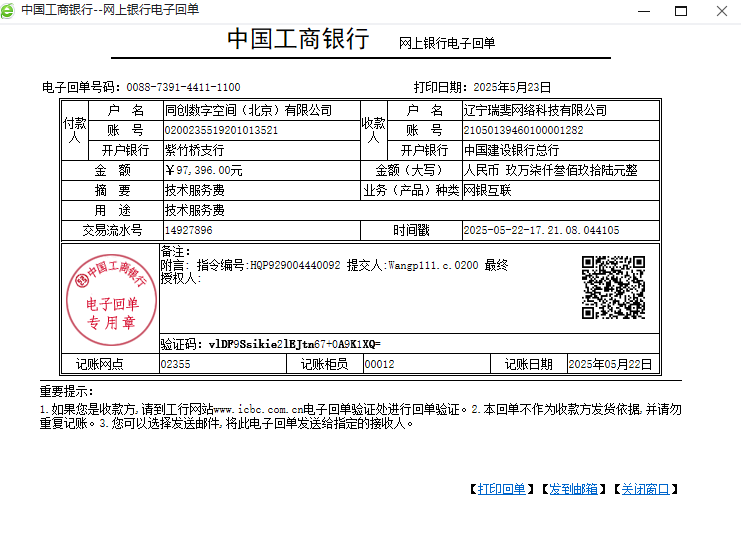The image size is (741, 549).
Task: Click the 摘要 value 技术服务费
Action: click(195, 190)
